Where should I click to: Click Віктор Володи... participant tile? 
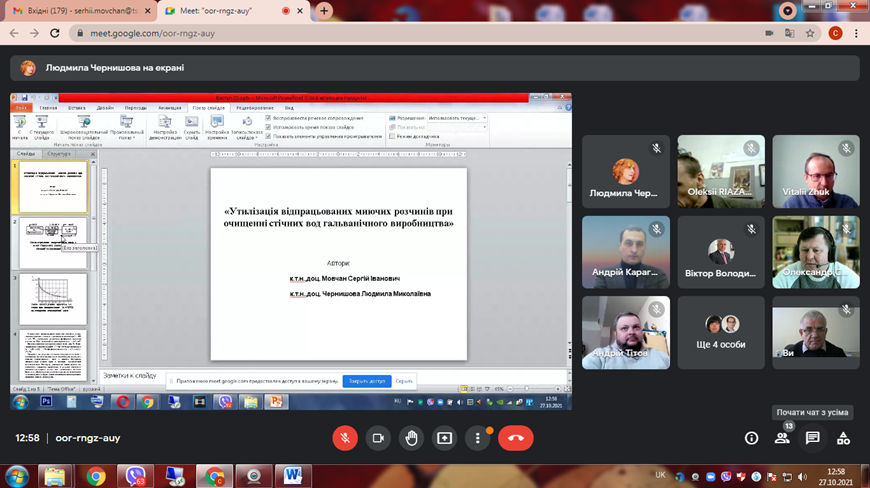click(x=721, y=252)
